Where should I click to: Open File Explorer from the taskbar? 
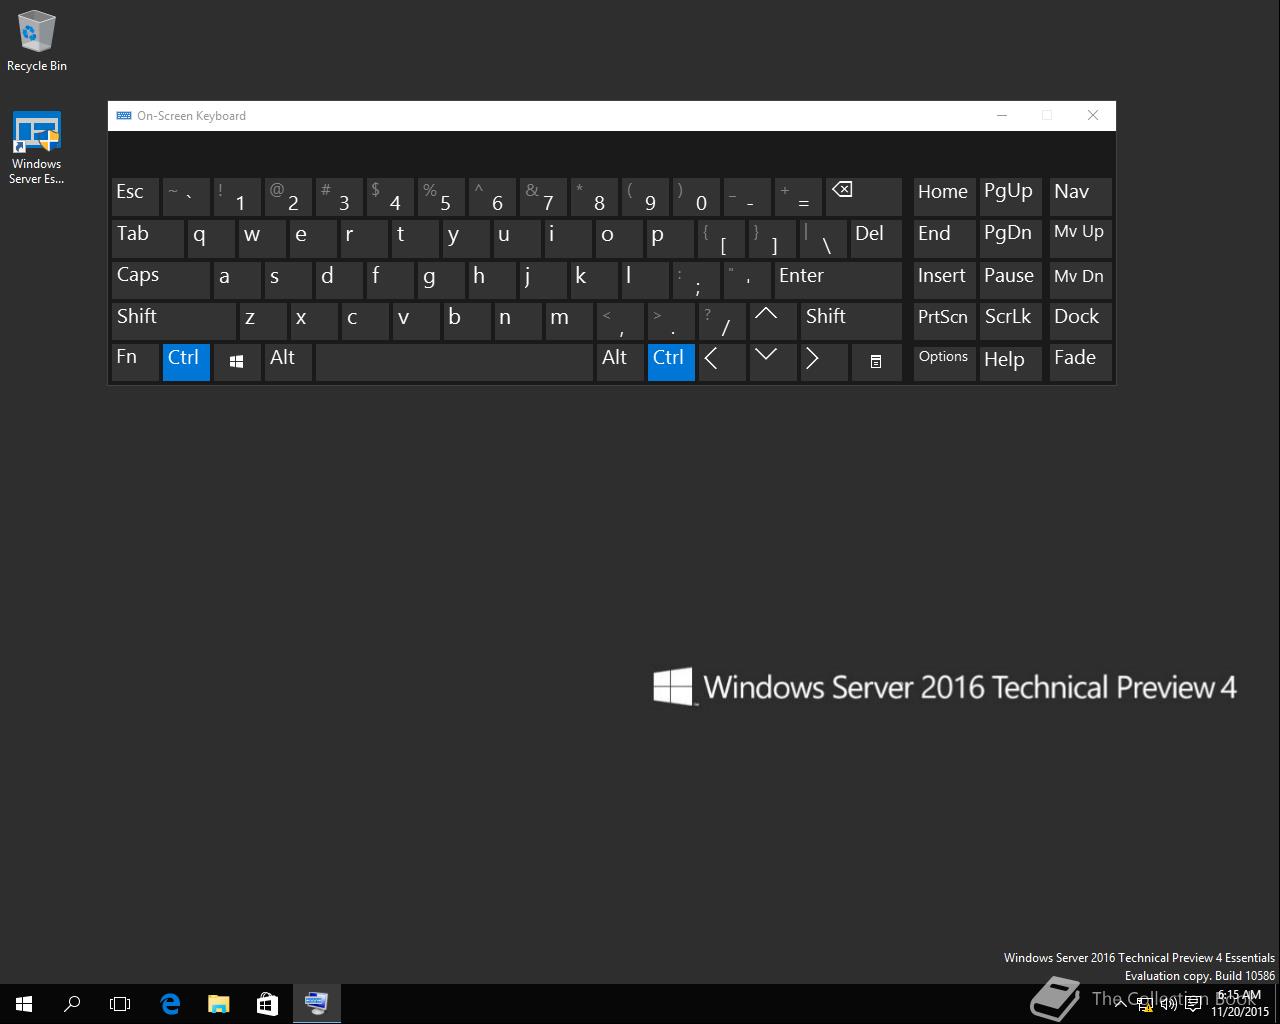click(218, 1003)
